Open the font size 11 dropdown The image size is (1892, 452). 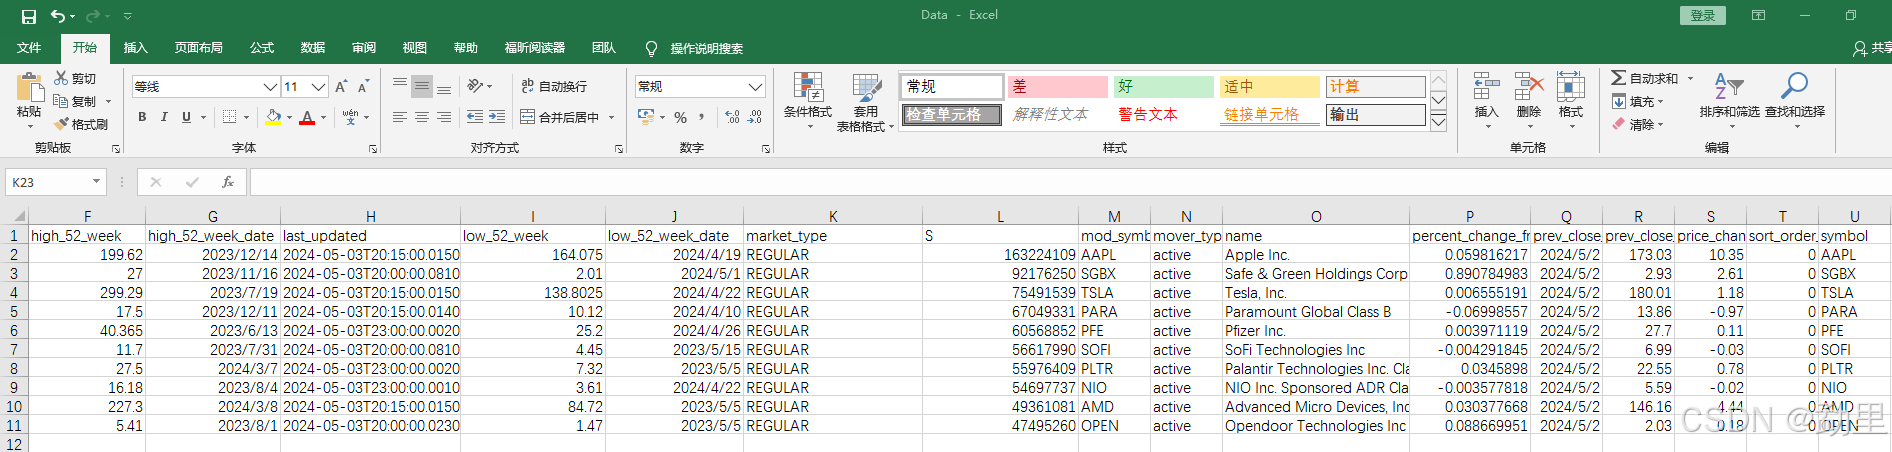point(318,87)
